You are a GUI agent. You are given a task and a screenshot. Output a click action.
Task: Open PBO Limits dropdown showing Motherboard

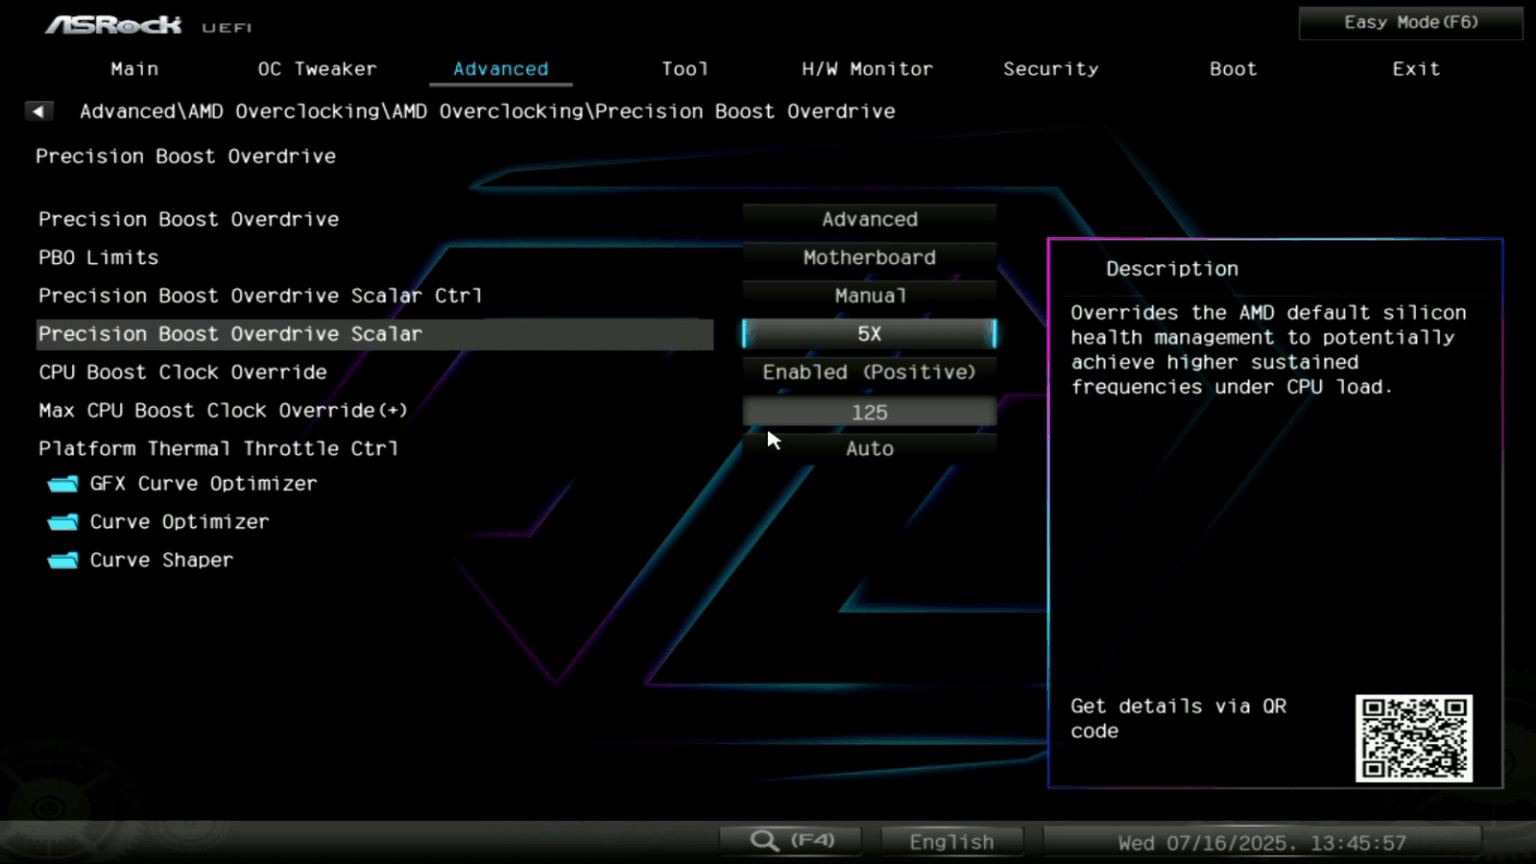coord(869,257)
